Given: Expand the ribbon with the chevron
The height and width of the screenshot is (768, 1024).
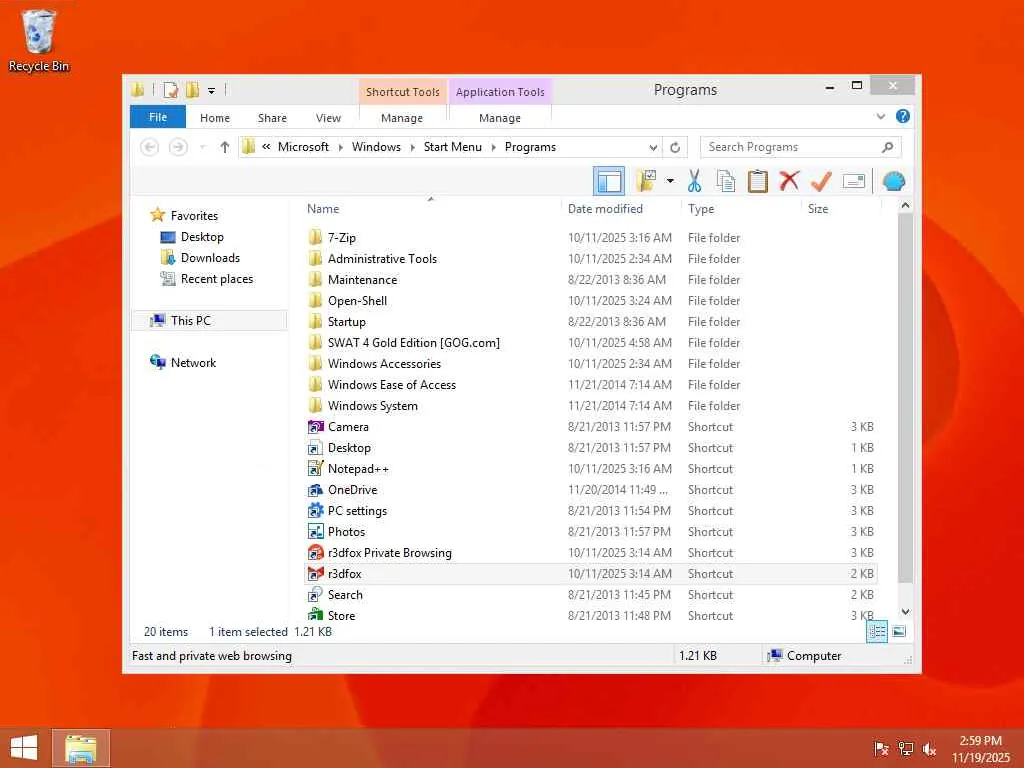Looking at the screenshot, I should click(x=880, y=116).
